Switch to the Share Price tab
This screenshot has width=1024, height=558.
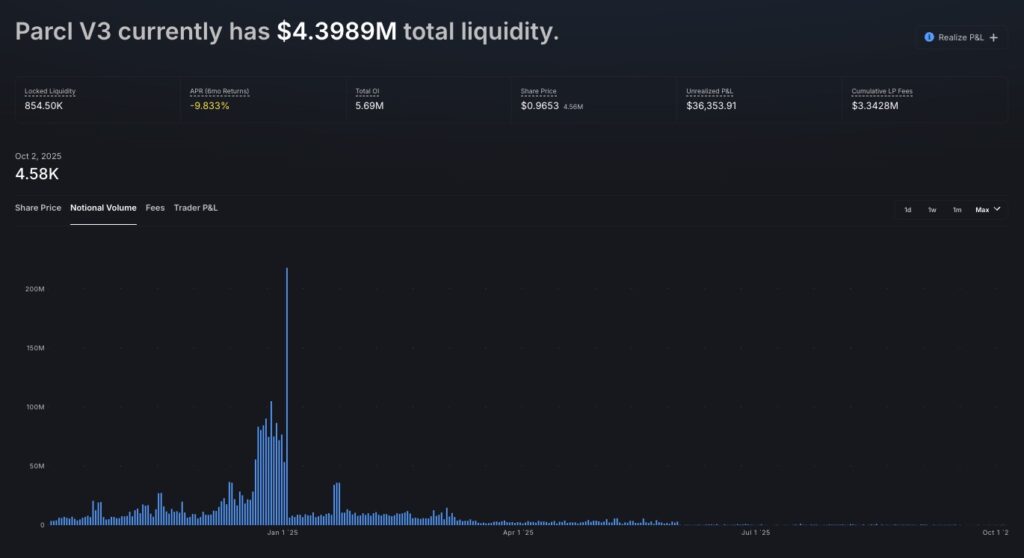coord(38,208)
